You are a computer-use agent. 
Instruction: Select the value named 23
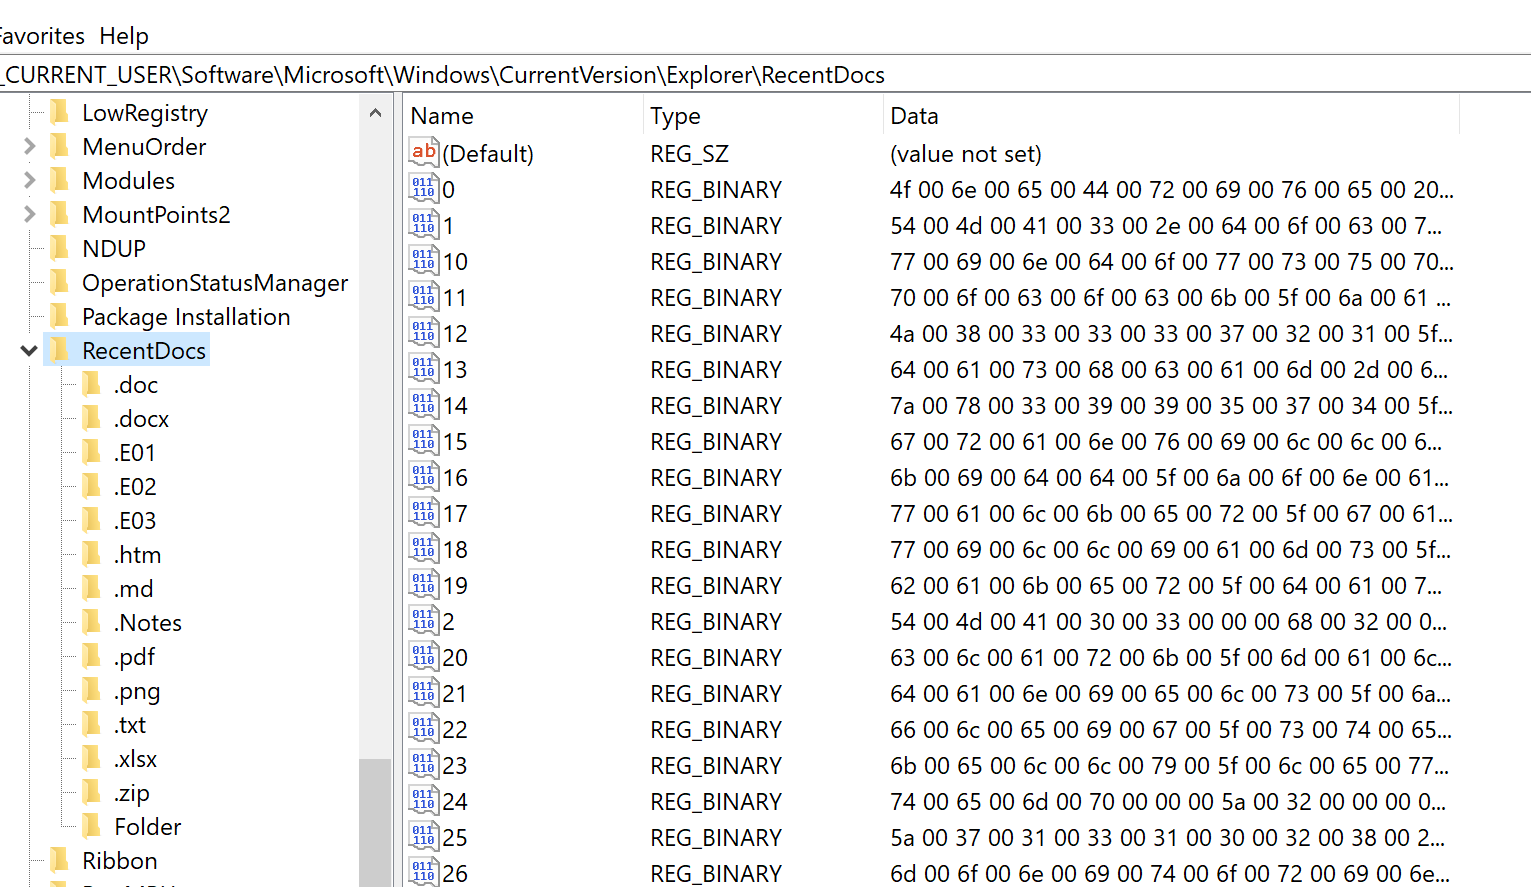(455, 765)
